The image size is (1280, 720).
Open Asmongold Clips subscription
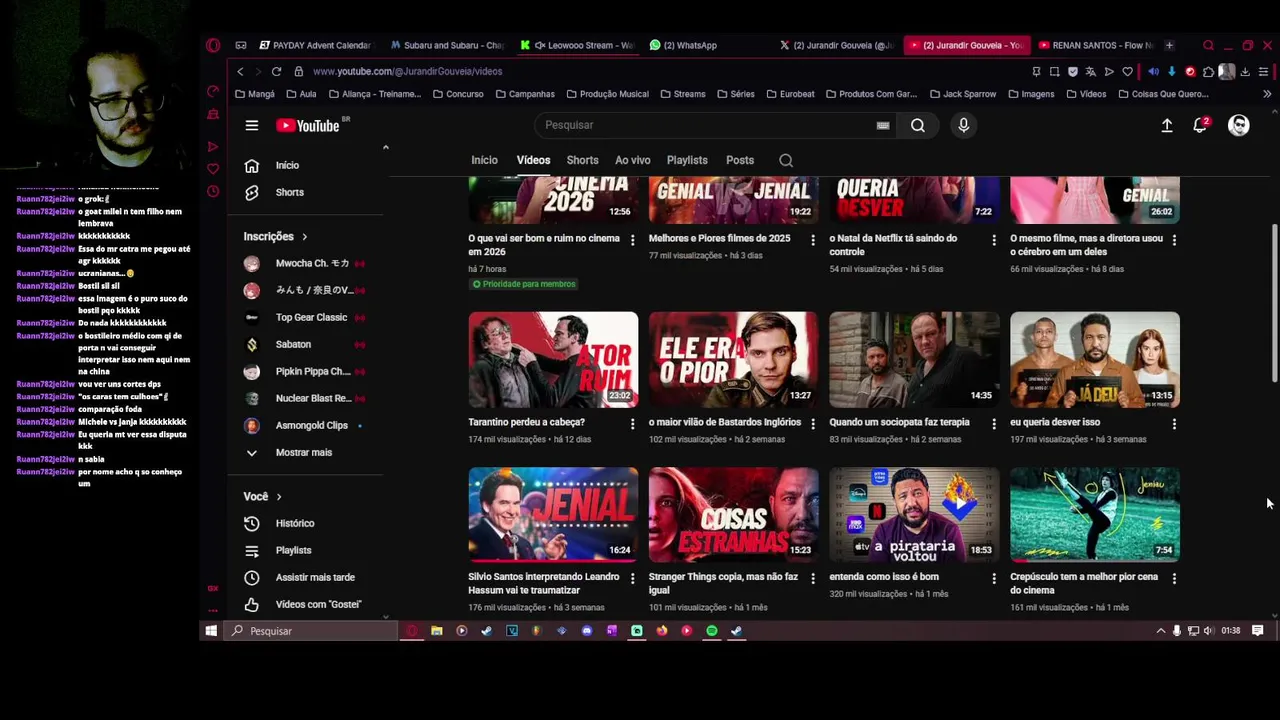pyautogui.click(x=311, y=425)
